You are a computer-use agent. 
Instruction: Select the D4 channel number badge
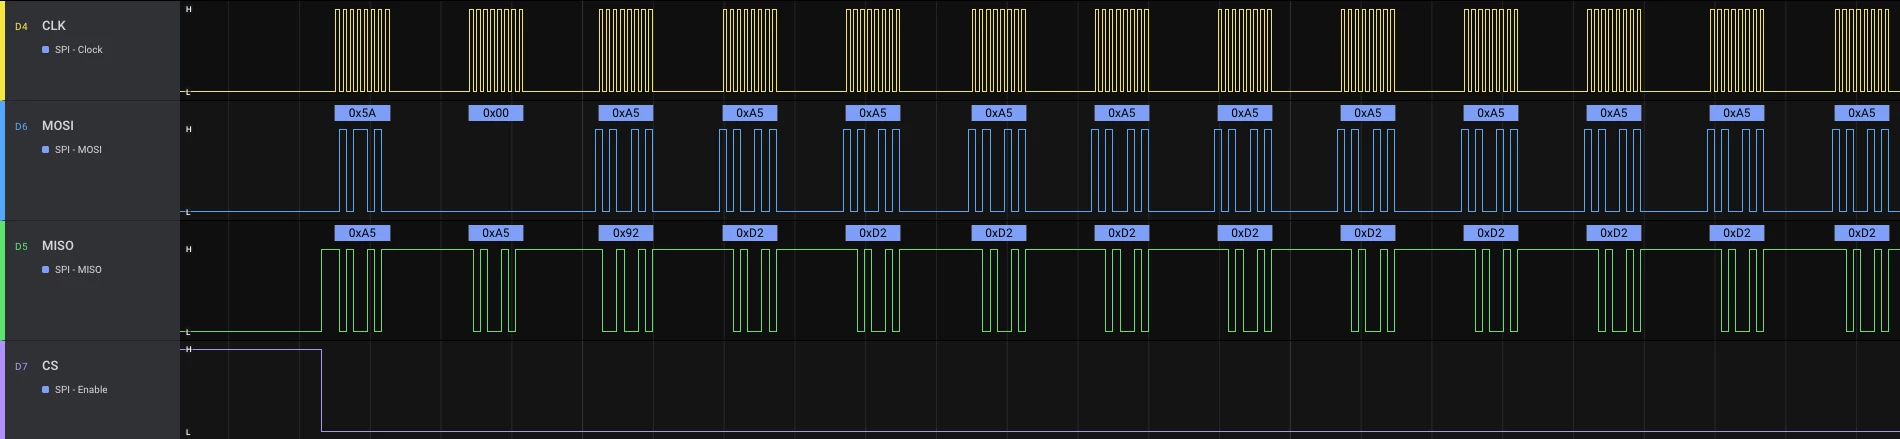point(21,27)
